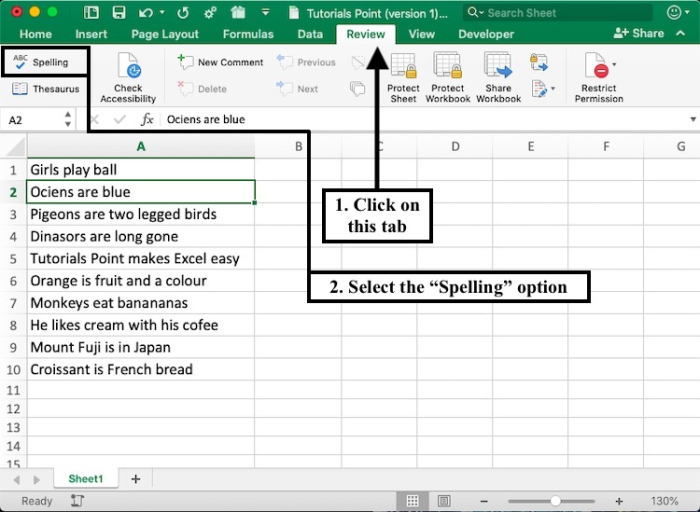Open the Insert tab
The width and height of the screenshot is (700, 512).
coord(91,34)
